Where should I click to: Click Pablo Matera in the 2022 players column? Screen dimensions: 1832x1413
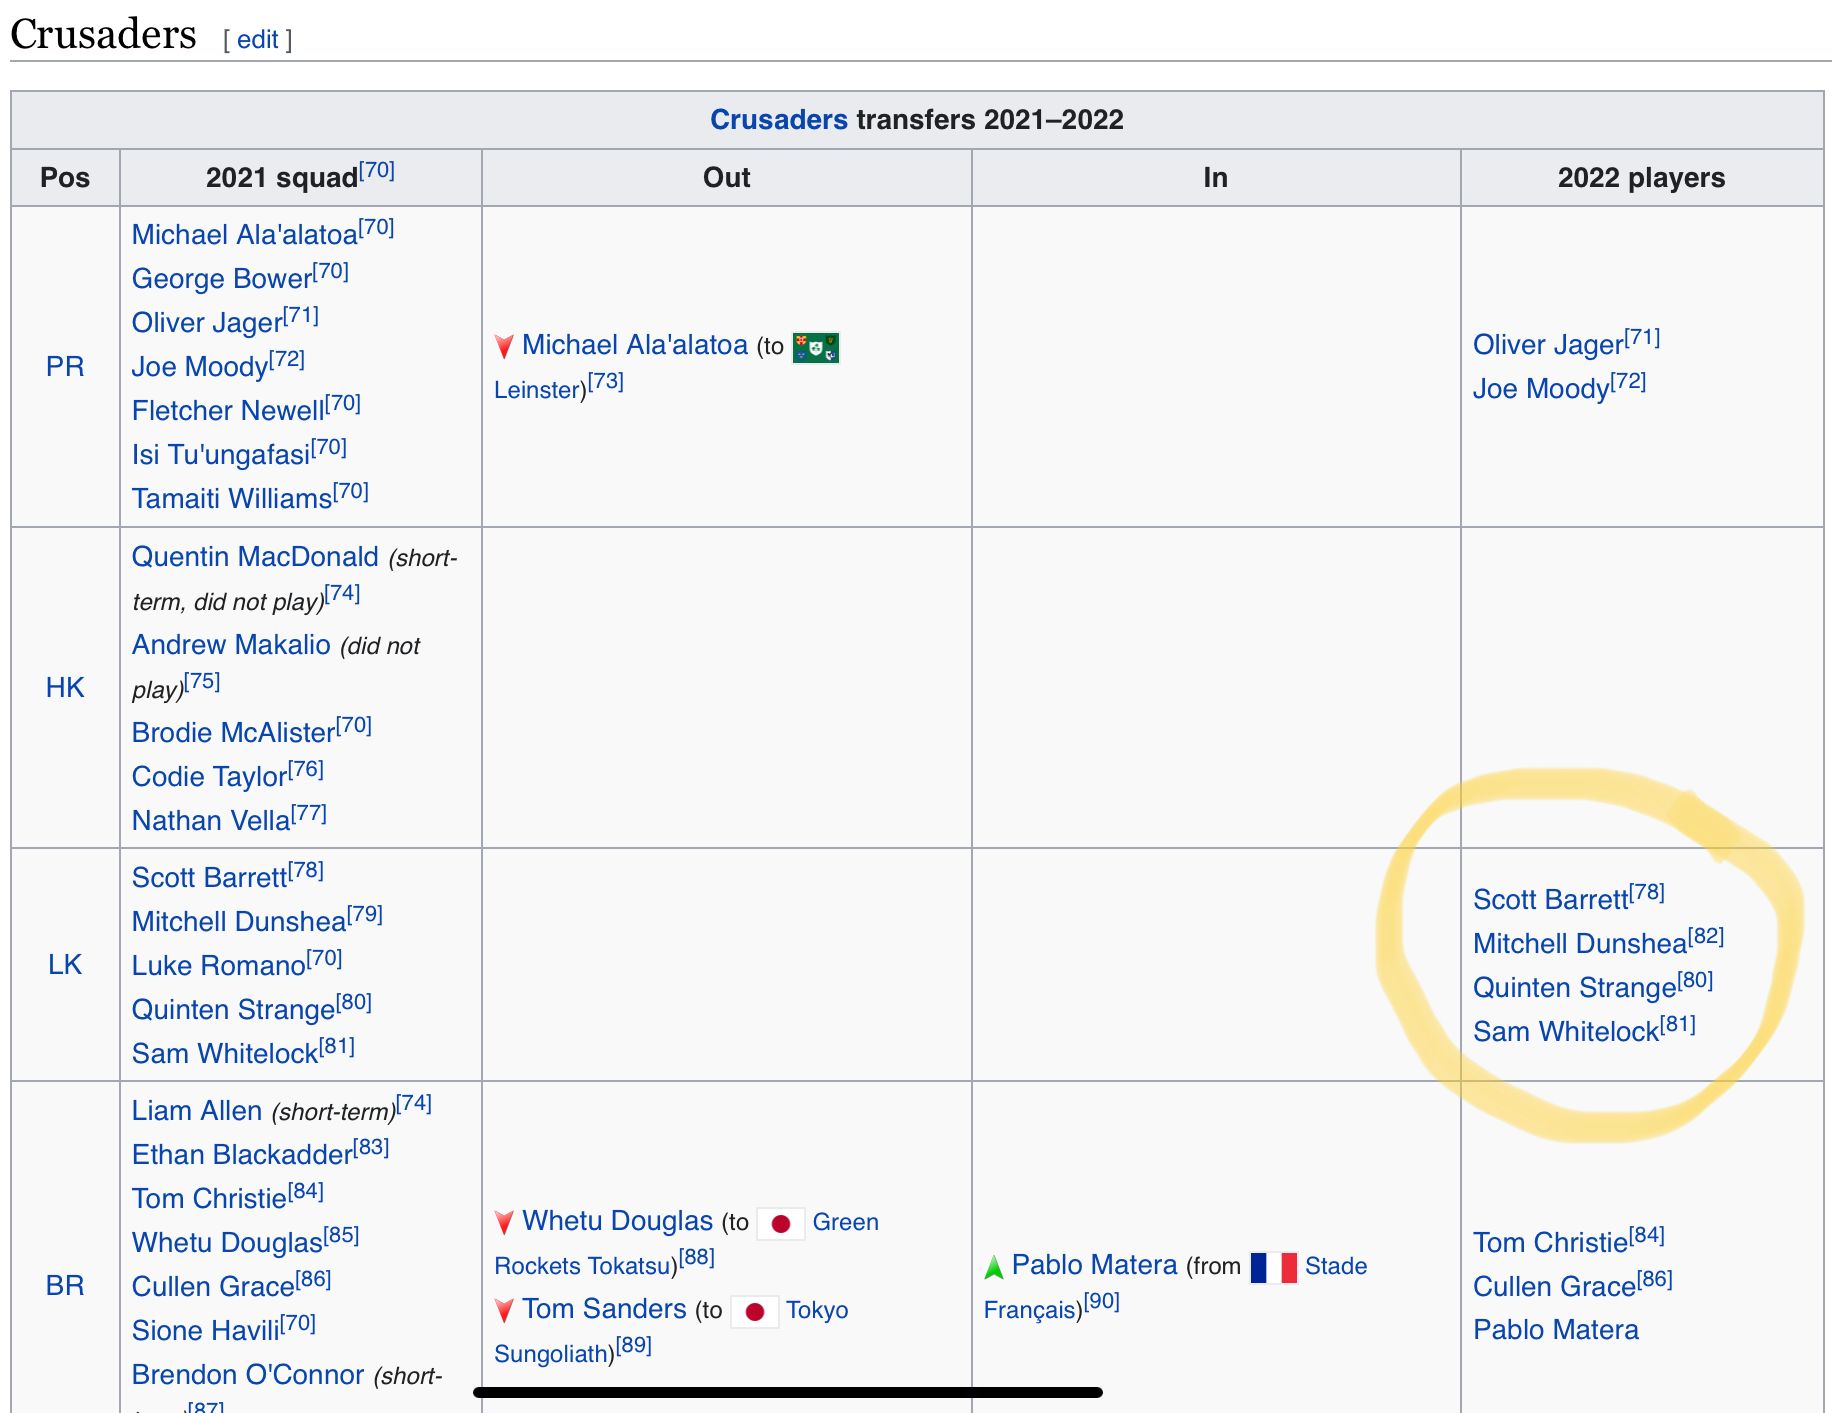tap(1555, 1330)
